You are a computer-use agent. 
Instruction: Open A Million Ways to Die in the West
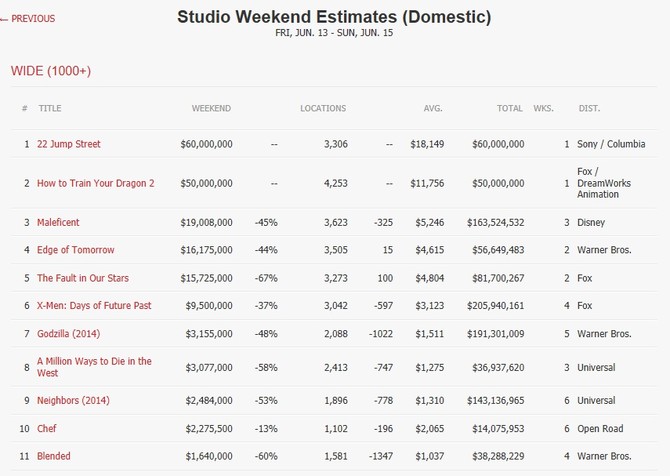pyautogui.click(x=94, y=367)
